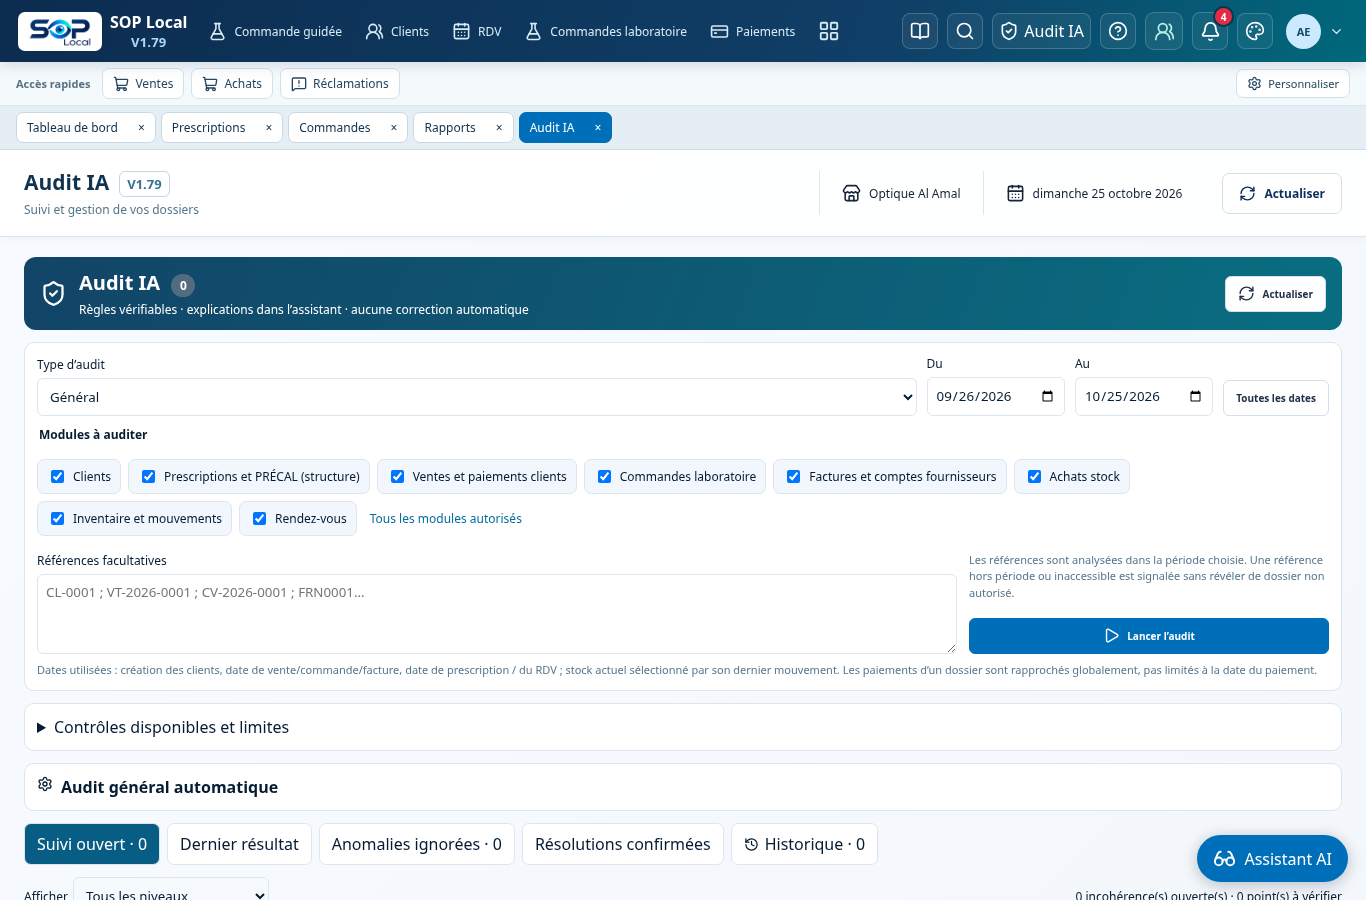Image resolution: width=1366 pixels, height=900 pixels.
Task: Open Commande guidée in top navigation
Action: click(275, 31)
